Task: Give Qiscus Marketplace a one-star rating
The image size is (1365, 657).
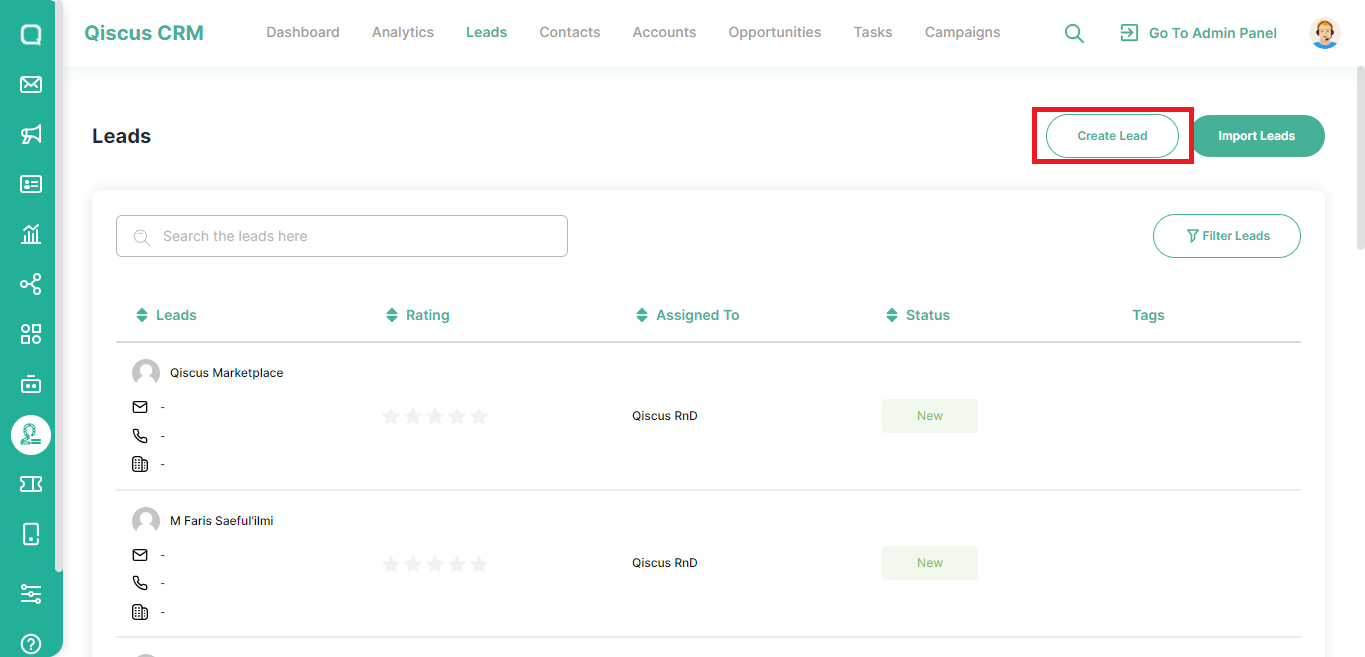Action: click(391, 416)
